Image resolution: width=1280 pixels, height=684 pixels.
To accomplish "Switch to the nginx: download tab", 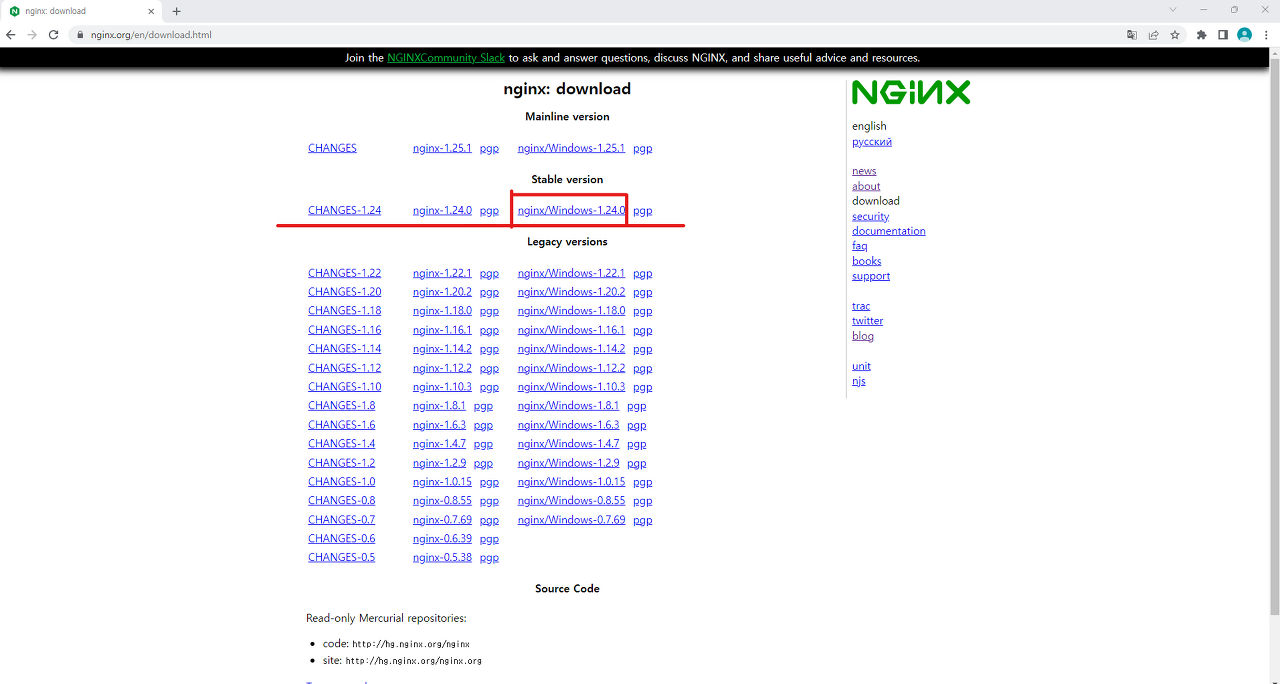I will tap(75, 11).
